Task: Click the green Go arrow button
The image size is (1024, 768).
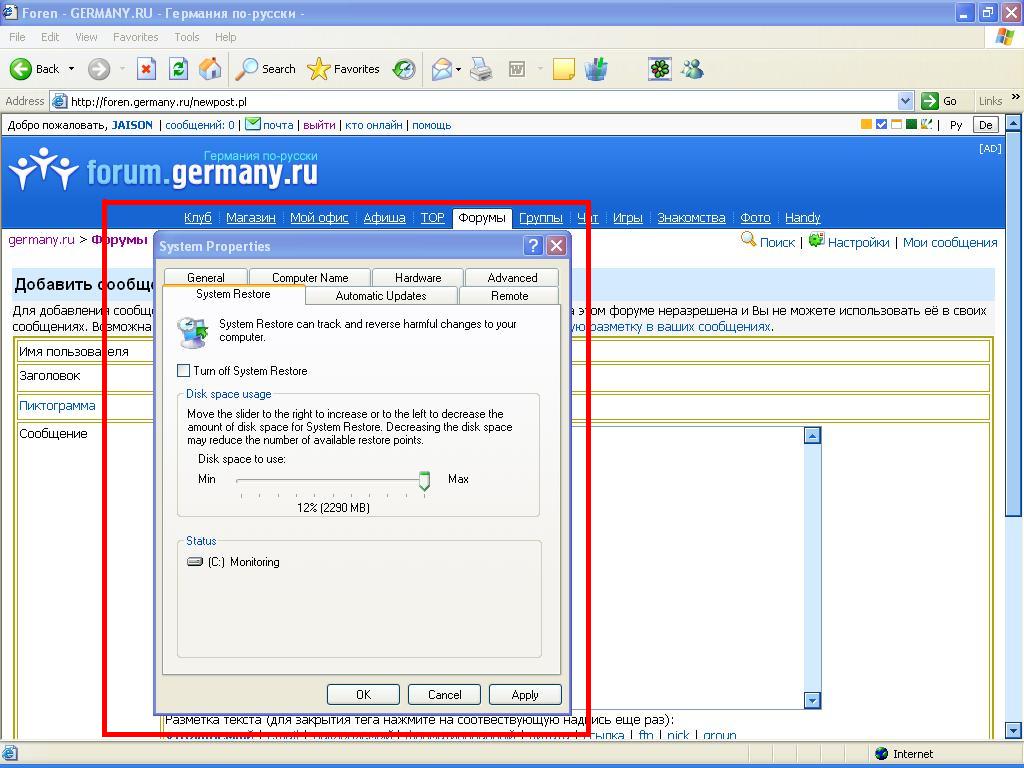Action: coord(929,101)
